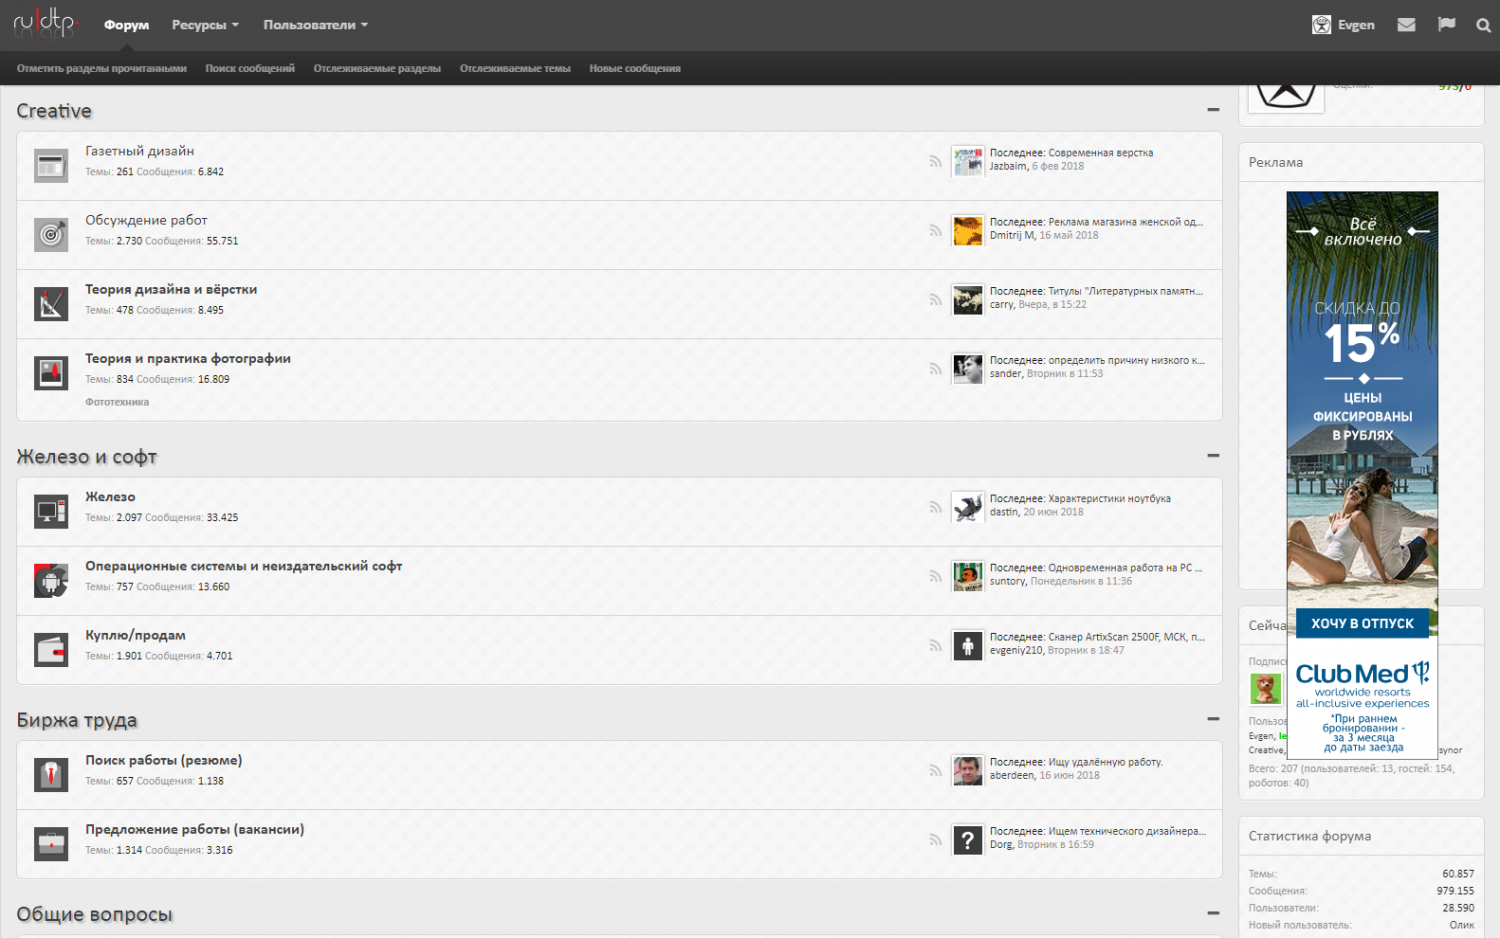Collapse the Железо и софт category

tap(1213, 456)
